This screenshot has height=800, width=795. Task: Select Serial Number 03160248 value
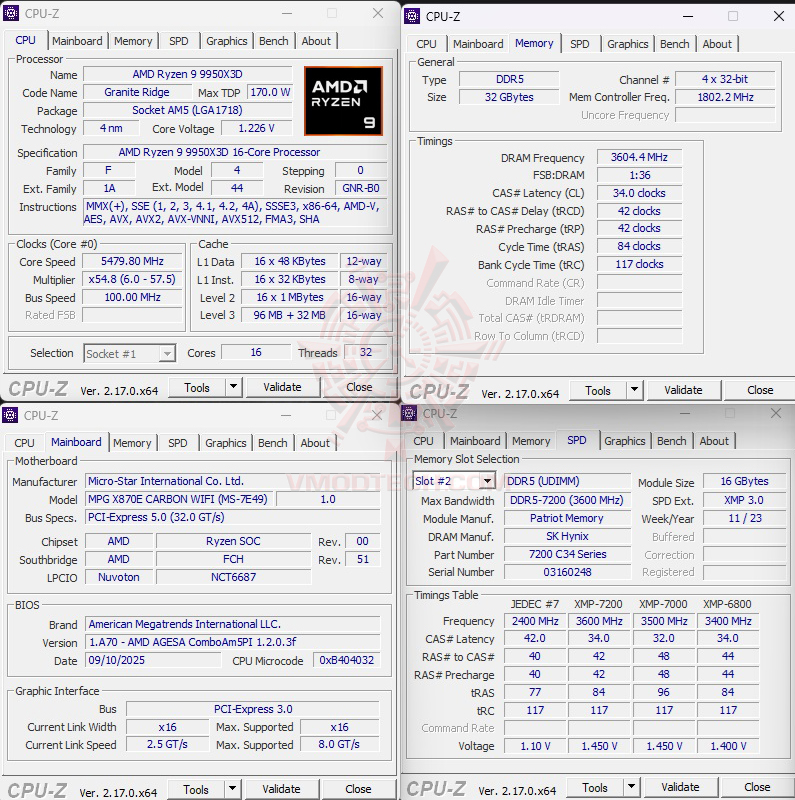[567, 572]
